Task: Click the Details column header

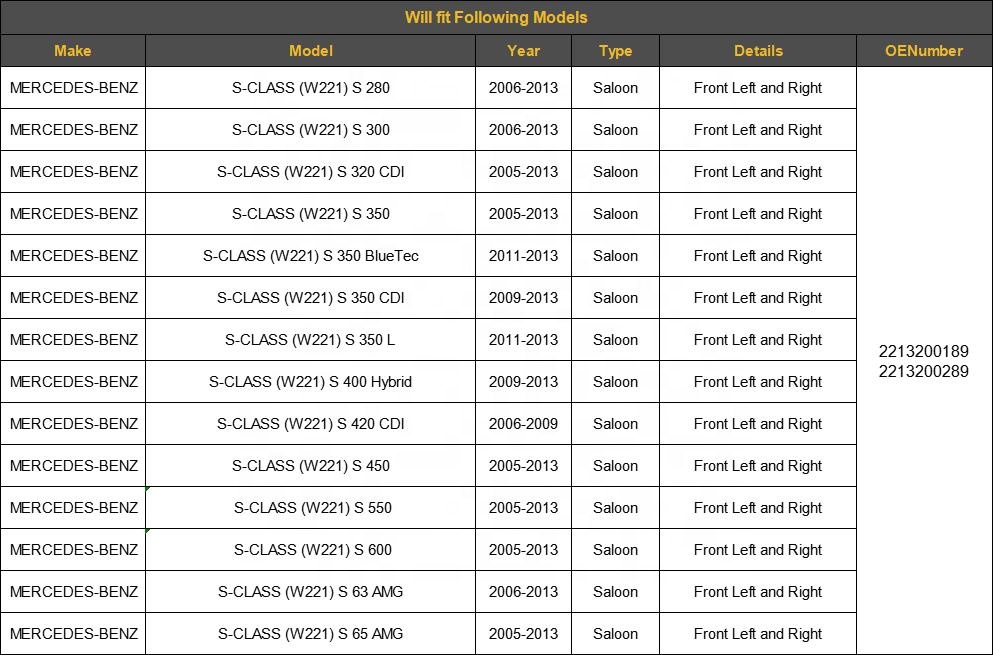Action: tap(758, 51)
